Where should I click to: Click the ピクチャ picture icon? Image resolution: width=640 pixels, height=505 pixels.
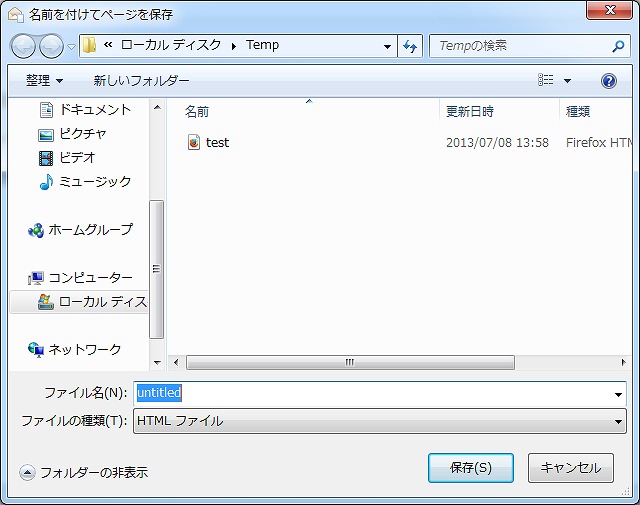[x=46, y=135]
